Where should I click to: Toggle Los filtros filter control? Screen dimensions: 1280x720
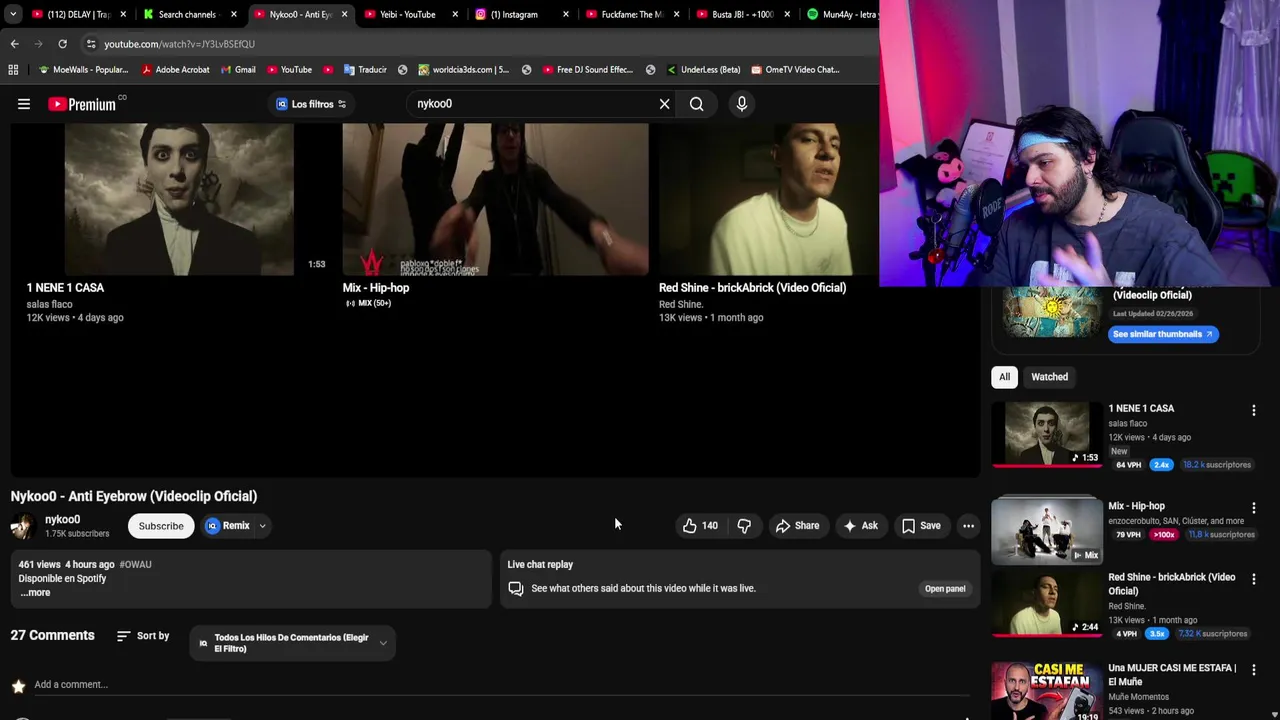[x=311, y=104]
